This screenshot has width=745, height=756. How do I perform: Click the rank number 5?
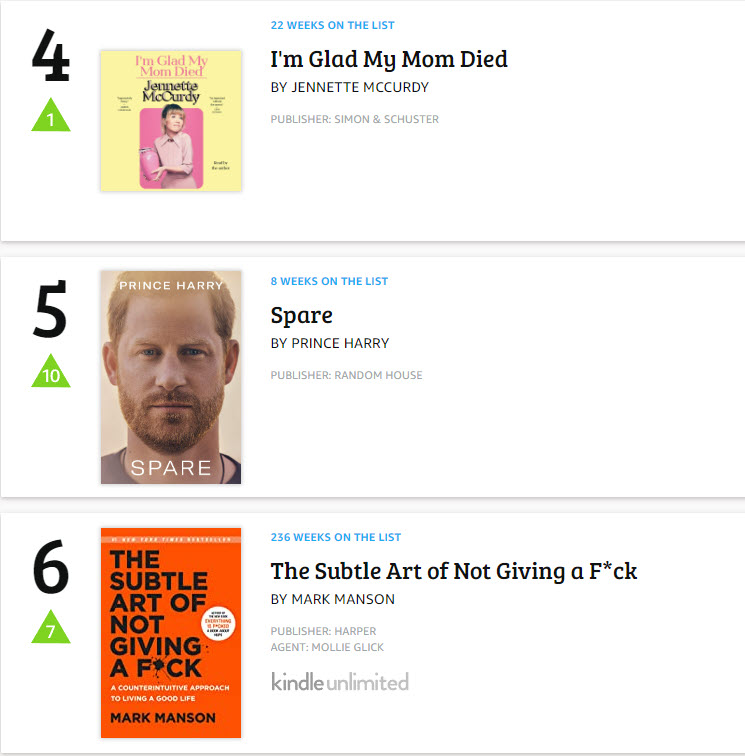point(51,312)
